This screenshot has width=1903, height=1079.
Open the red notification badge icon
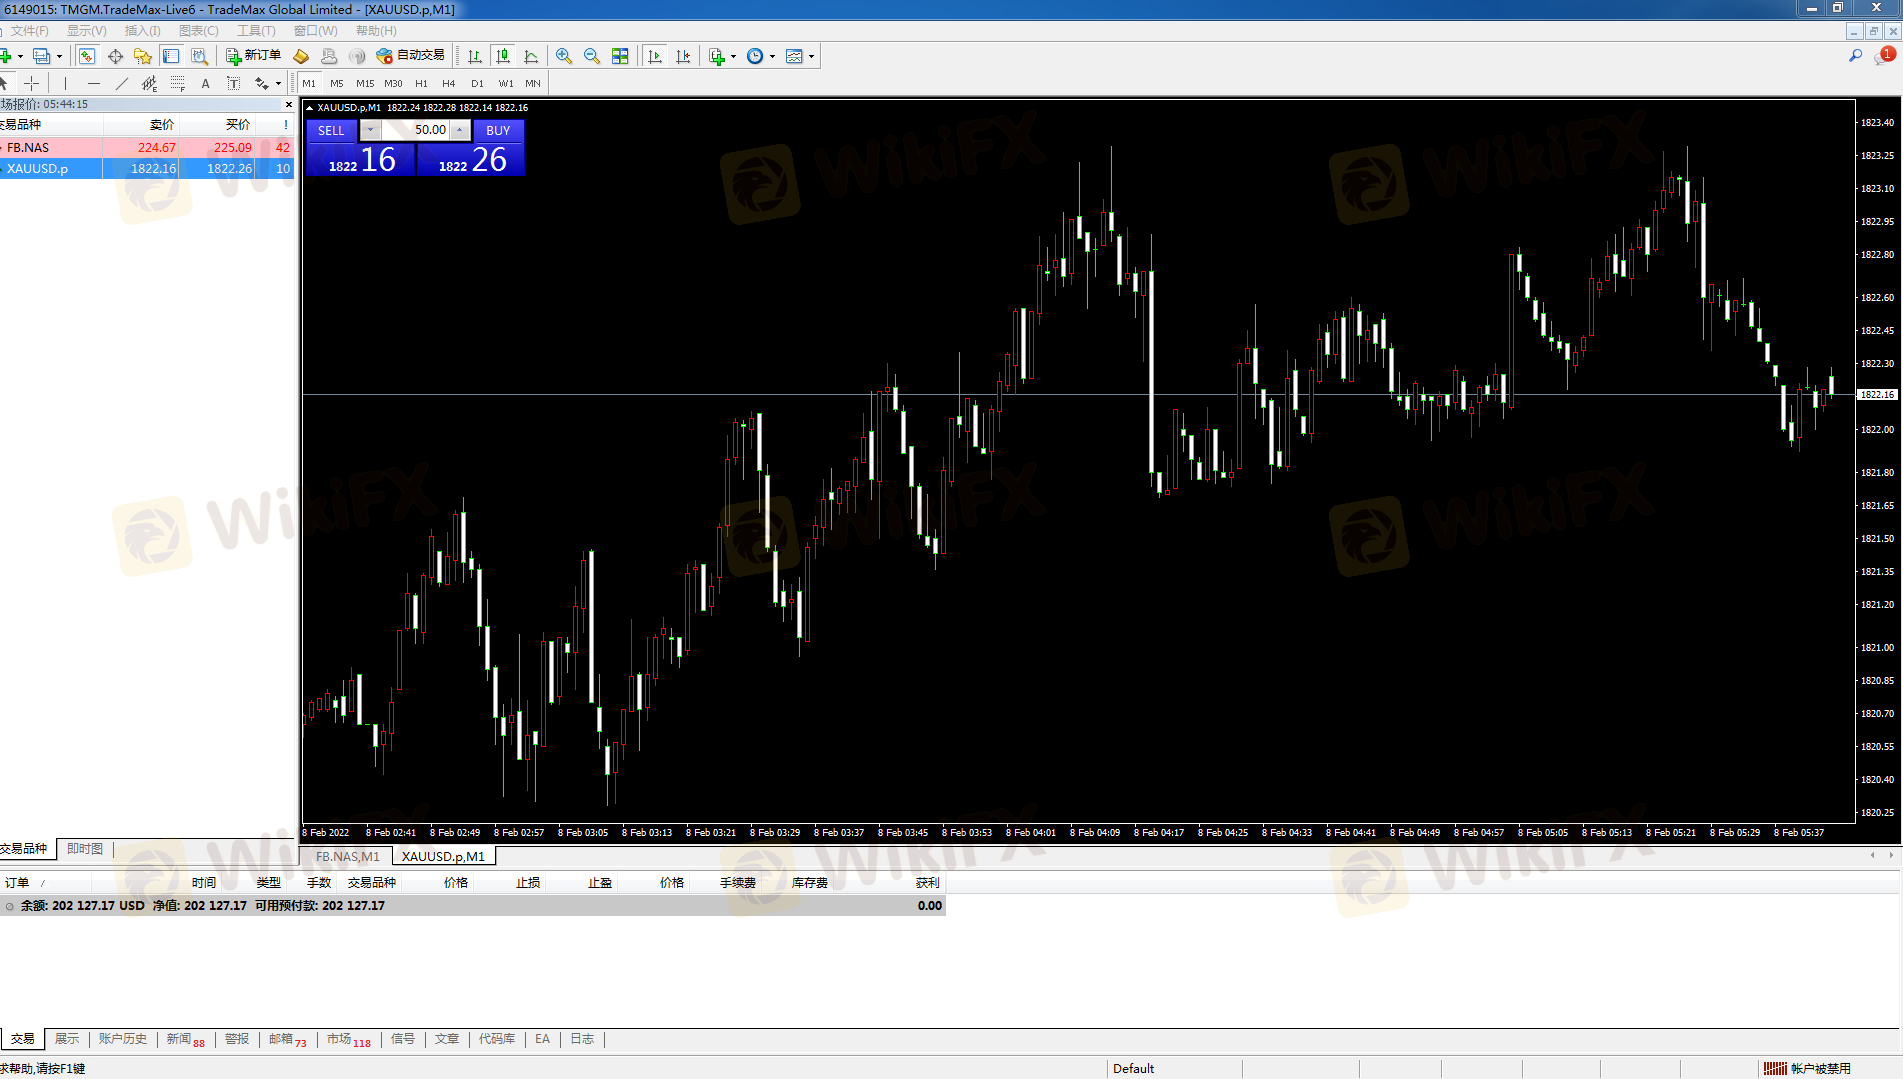point(1886,55)
